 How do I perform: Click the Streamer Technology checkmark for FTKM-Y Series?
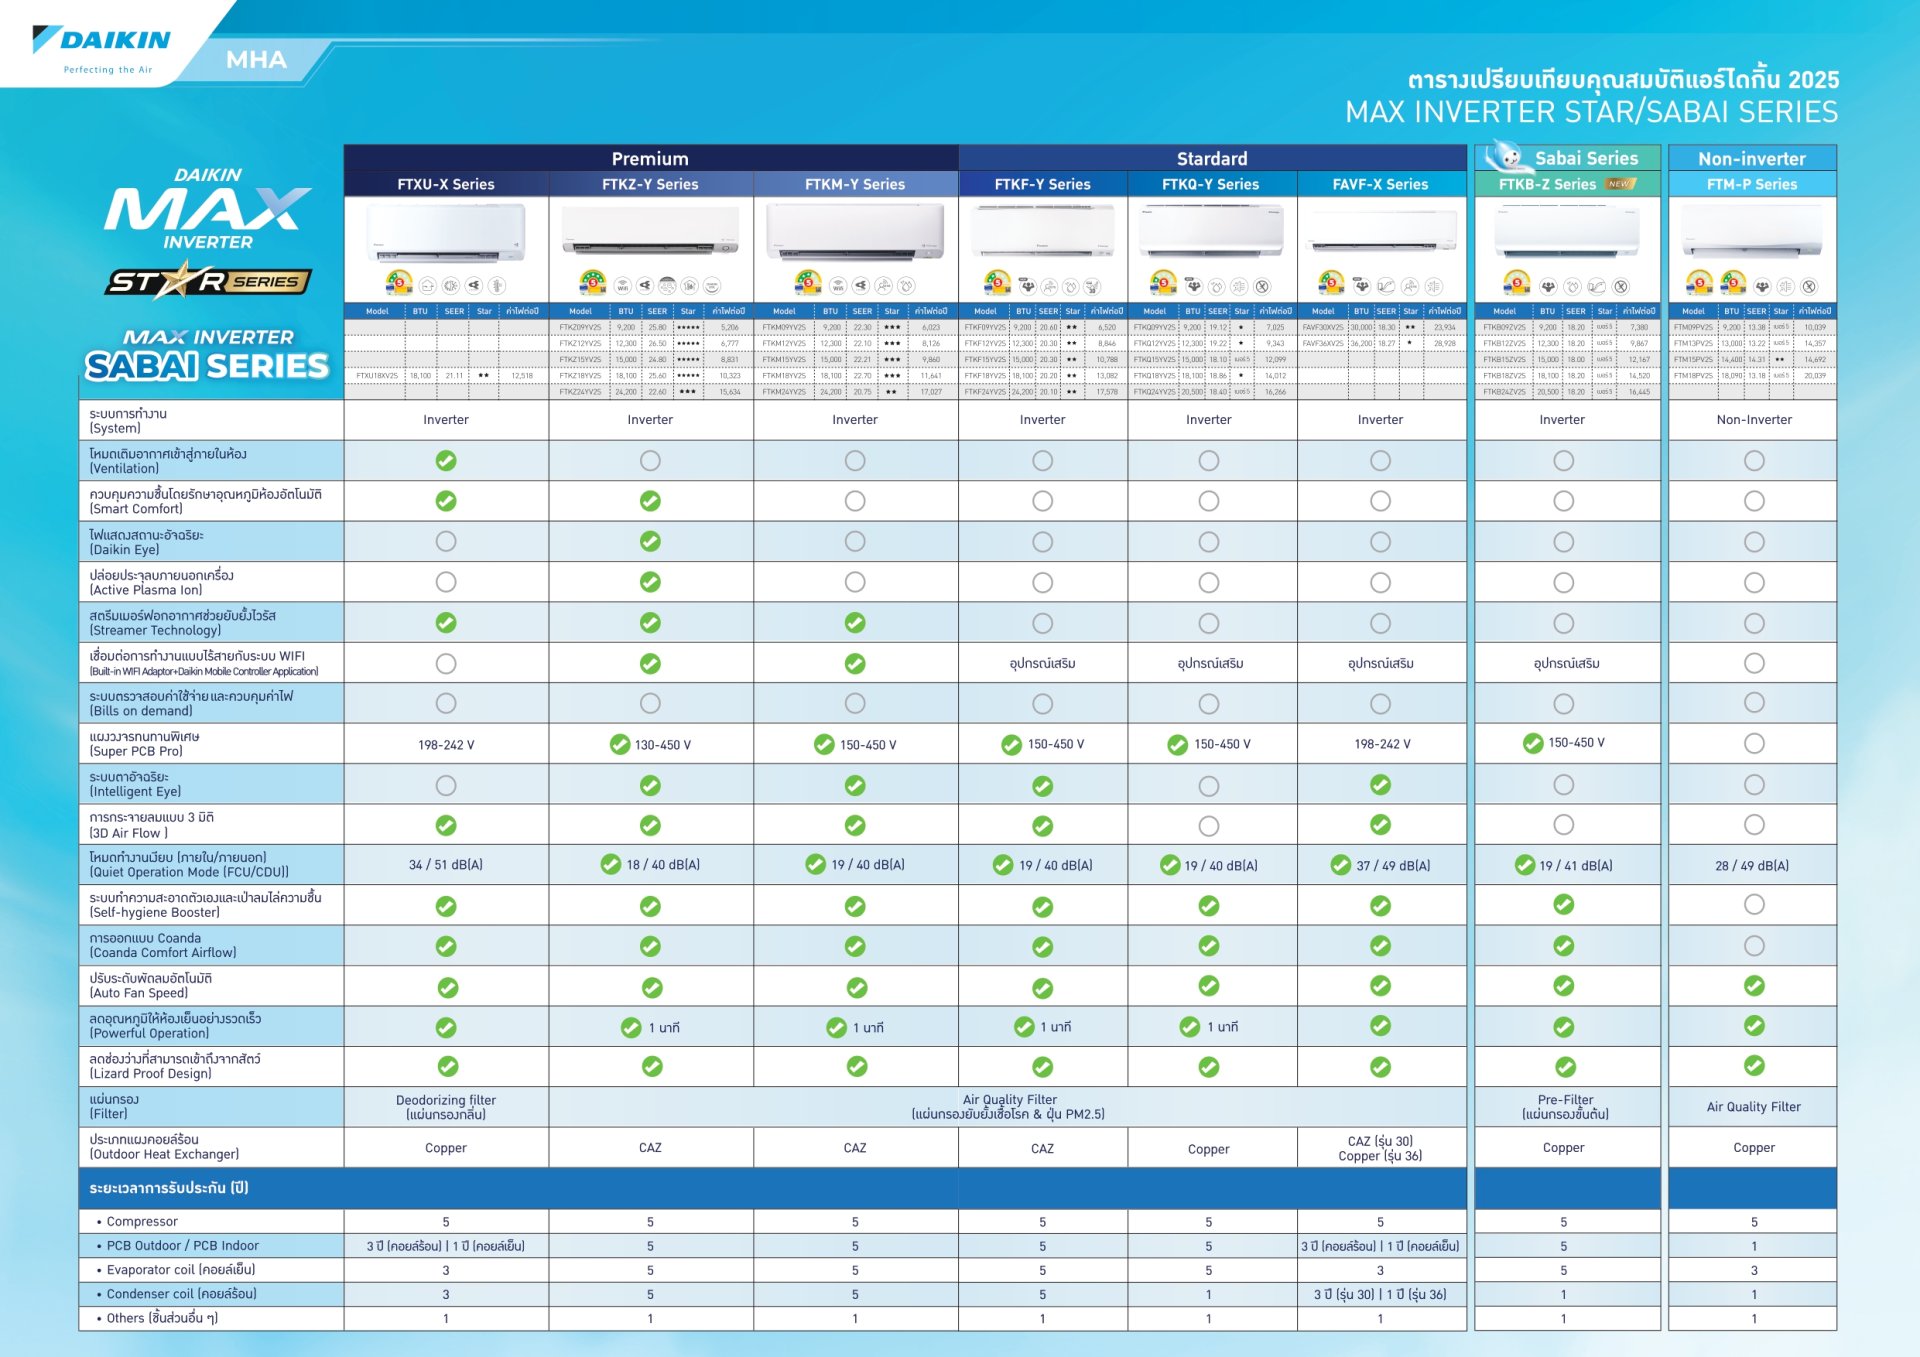click(x=855, y=622)
